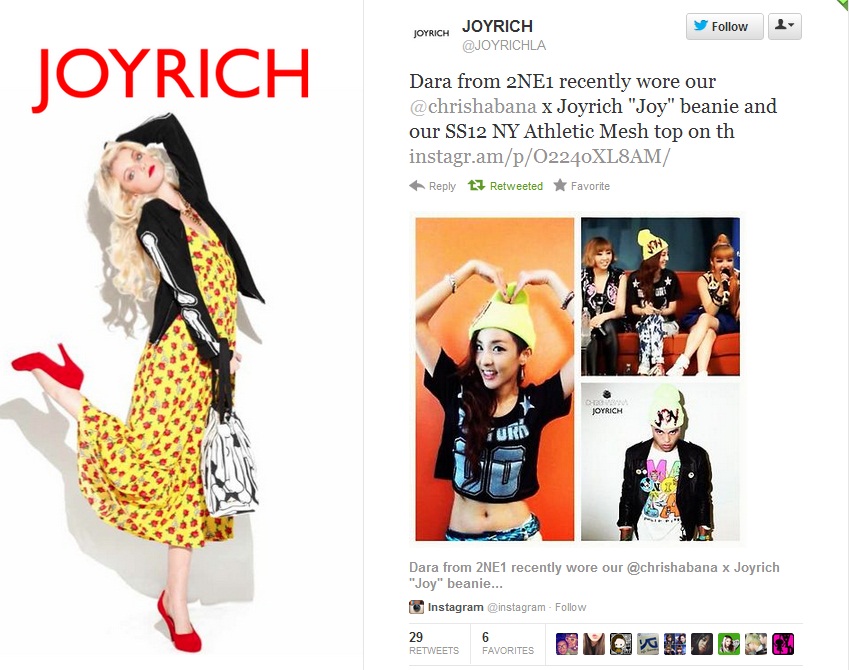Follow Instagram via the small Follow link
863x670 pixels.
pos(570,607)
